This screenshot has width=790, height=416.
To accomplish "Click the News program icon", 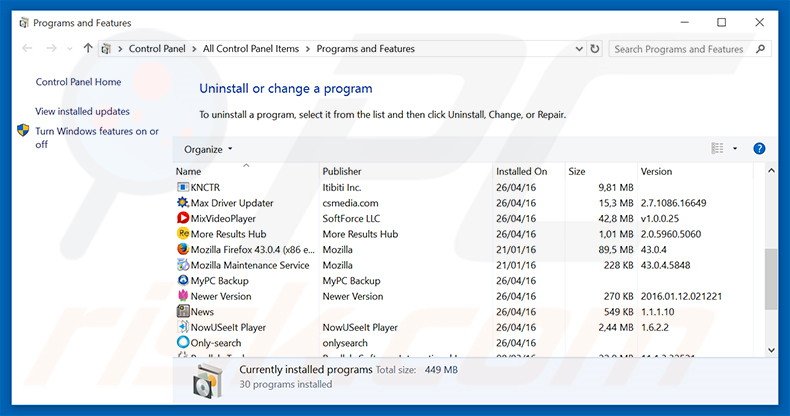I will [x=182, y=311].
